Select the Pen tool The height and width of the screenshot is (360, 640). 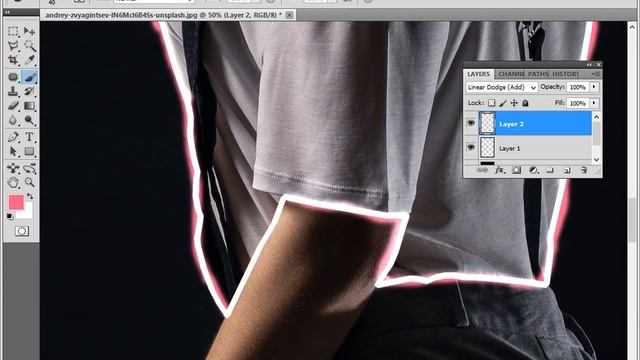13,137
